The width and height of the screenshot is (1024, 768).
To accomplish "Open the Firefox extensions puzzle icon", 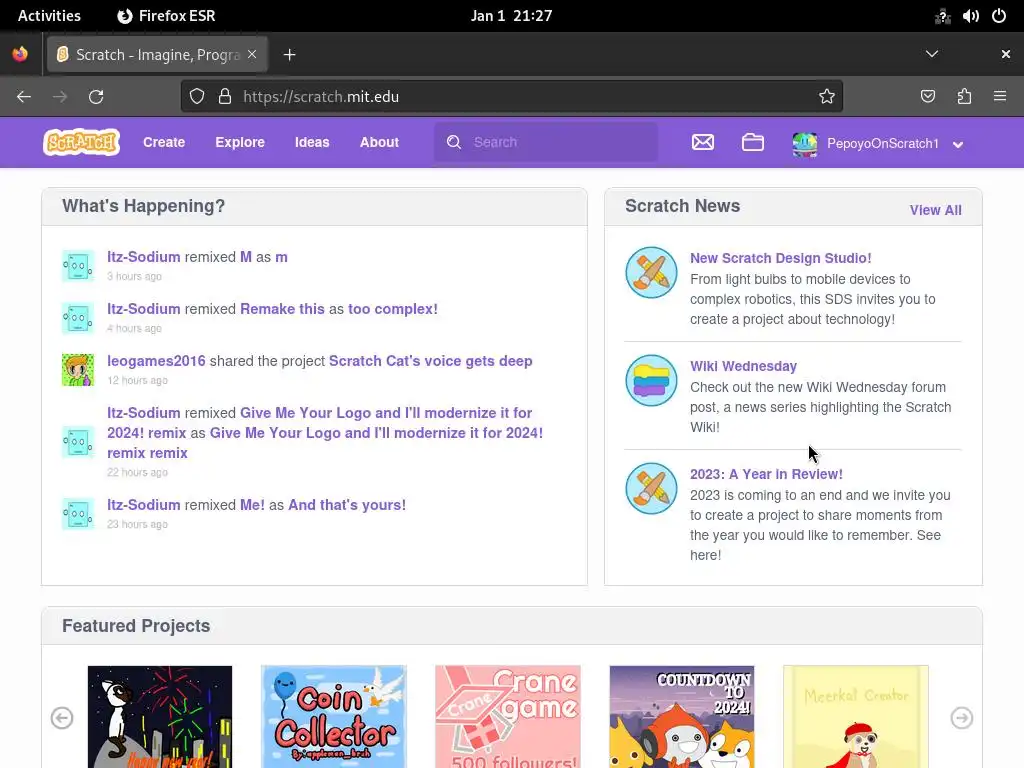I will (964, 97).
